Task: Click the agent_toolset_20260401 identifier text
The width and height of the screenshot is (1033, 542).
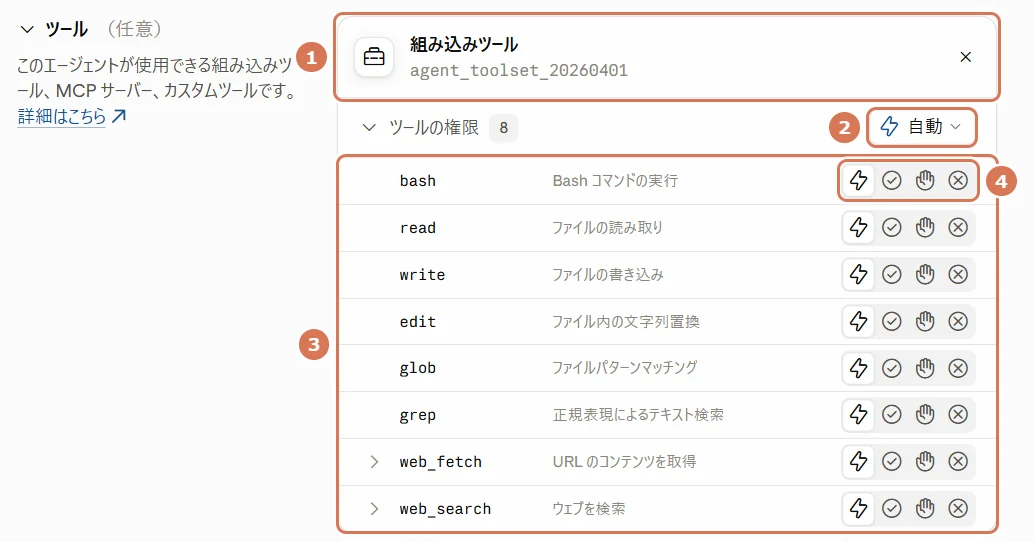Action: 519,70
